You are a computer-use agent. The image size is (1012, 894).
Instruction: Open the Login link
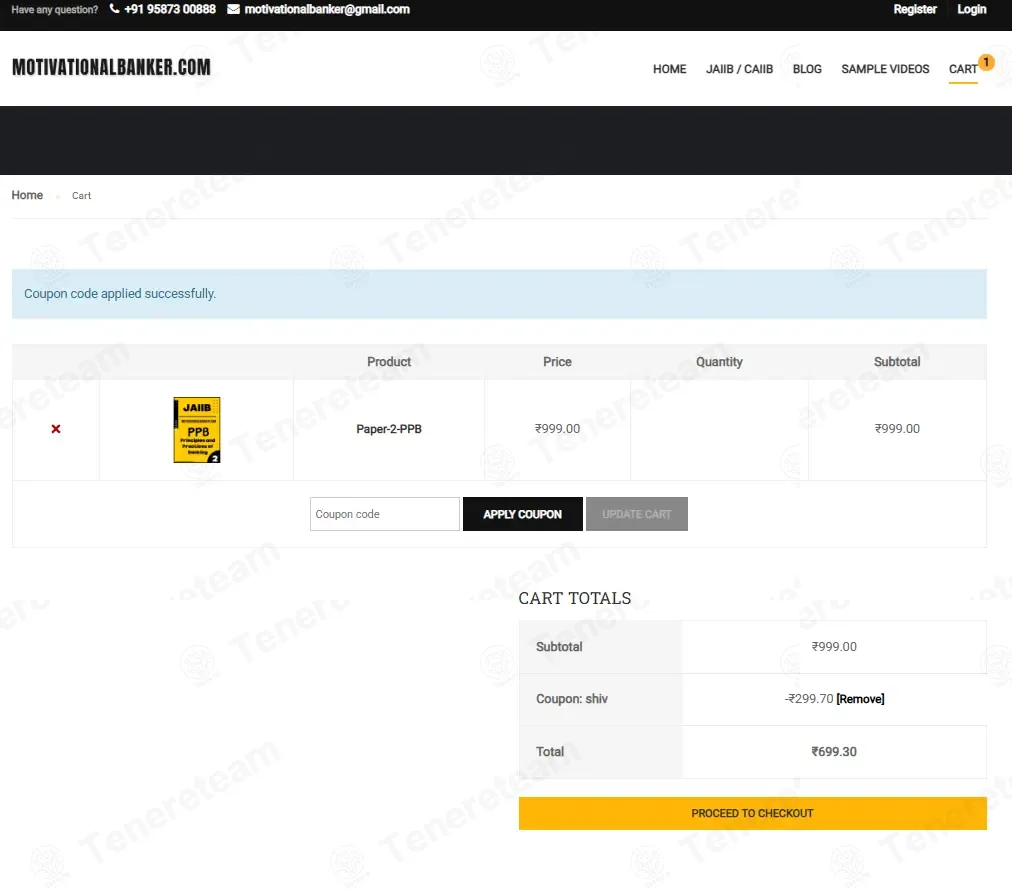(971, 9)
